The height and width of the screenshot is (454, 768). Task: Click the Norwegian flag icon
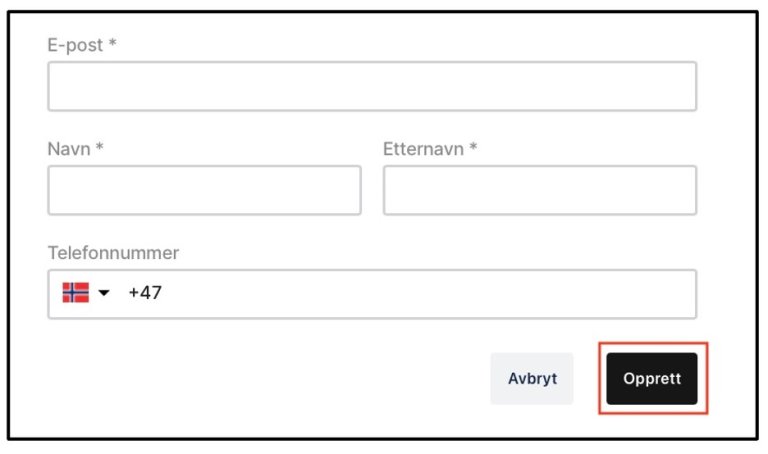[x=76, y=293]
